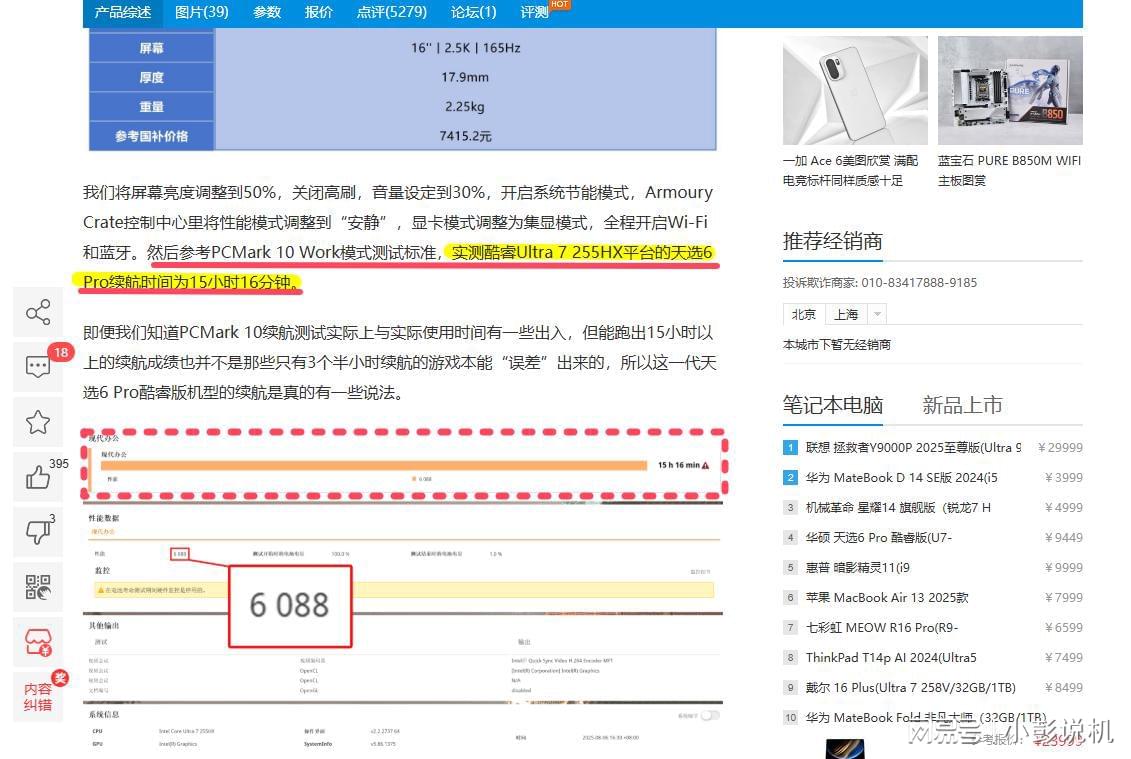The height and width of the screenshot is (759, 1131).
Task: Open the 图片(39) tab
Action: (x=202, y=12)
